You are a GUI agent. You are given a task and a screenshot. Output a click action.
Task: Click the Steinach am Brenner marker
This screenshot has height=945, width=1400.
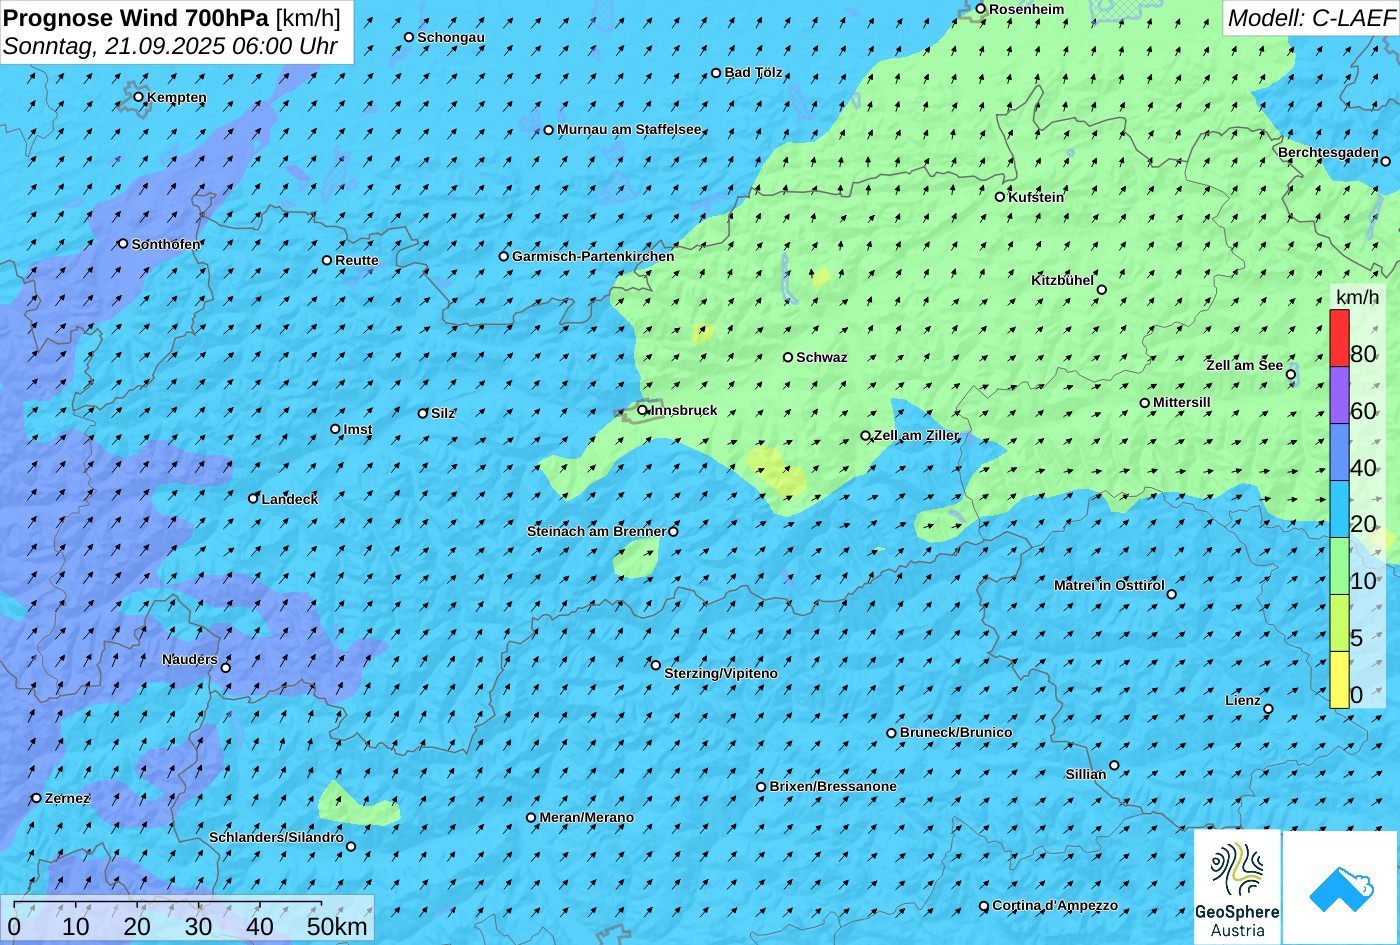pyautogui.click(x=673, y=531)
